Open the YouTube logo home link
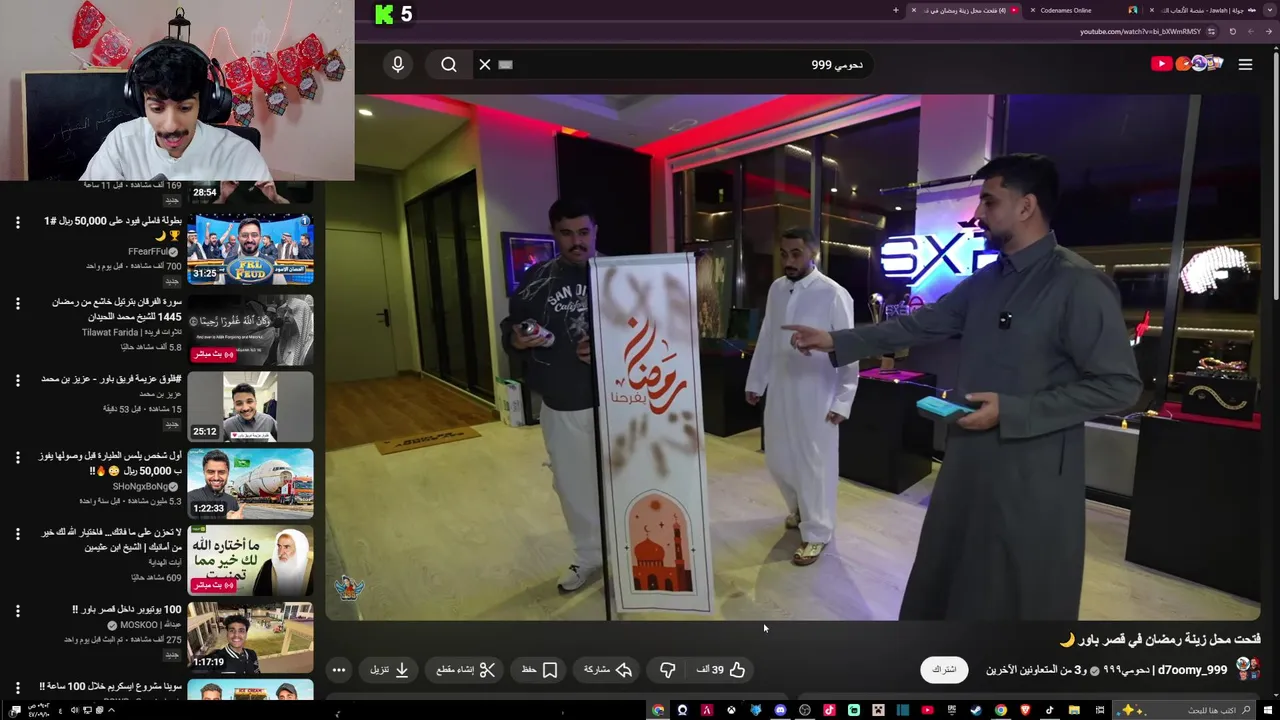The image size is (1280, 720). [1186, 64]
